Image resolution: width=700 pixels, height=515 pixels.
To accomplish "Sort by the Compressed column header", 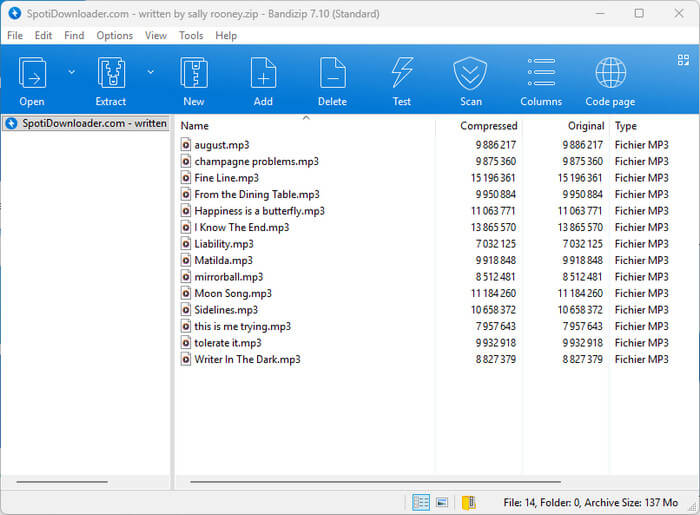I will click(488, 126).
